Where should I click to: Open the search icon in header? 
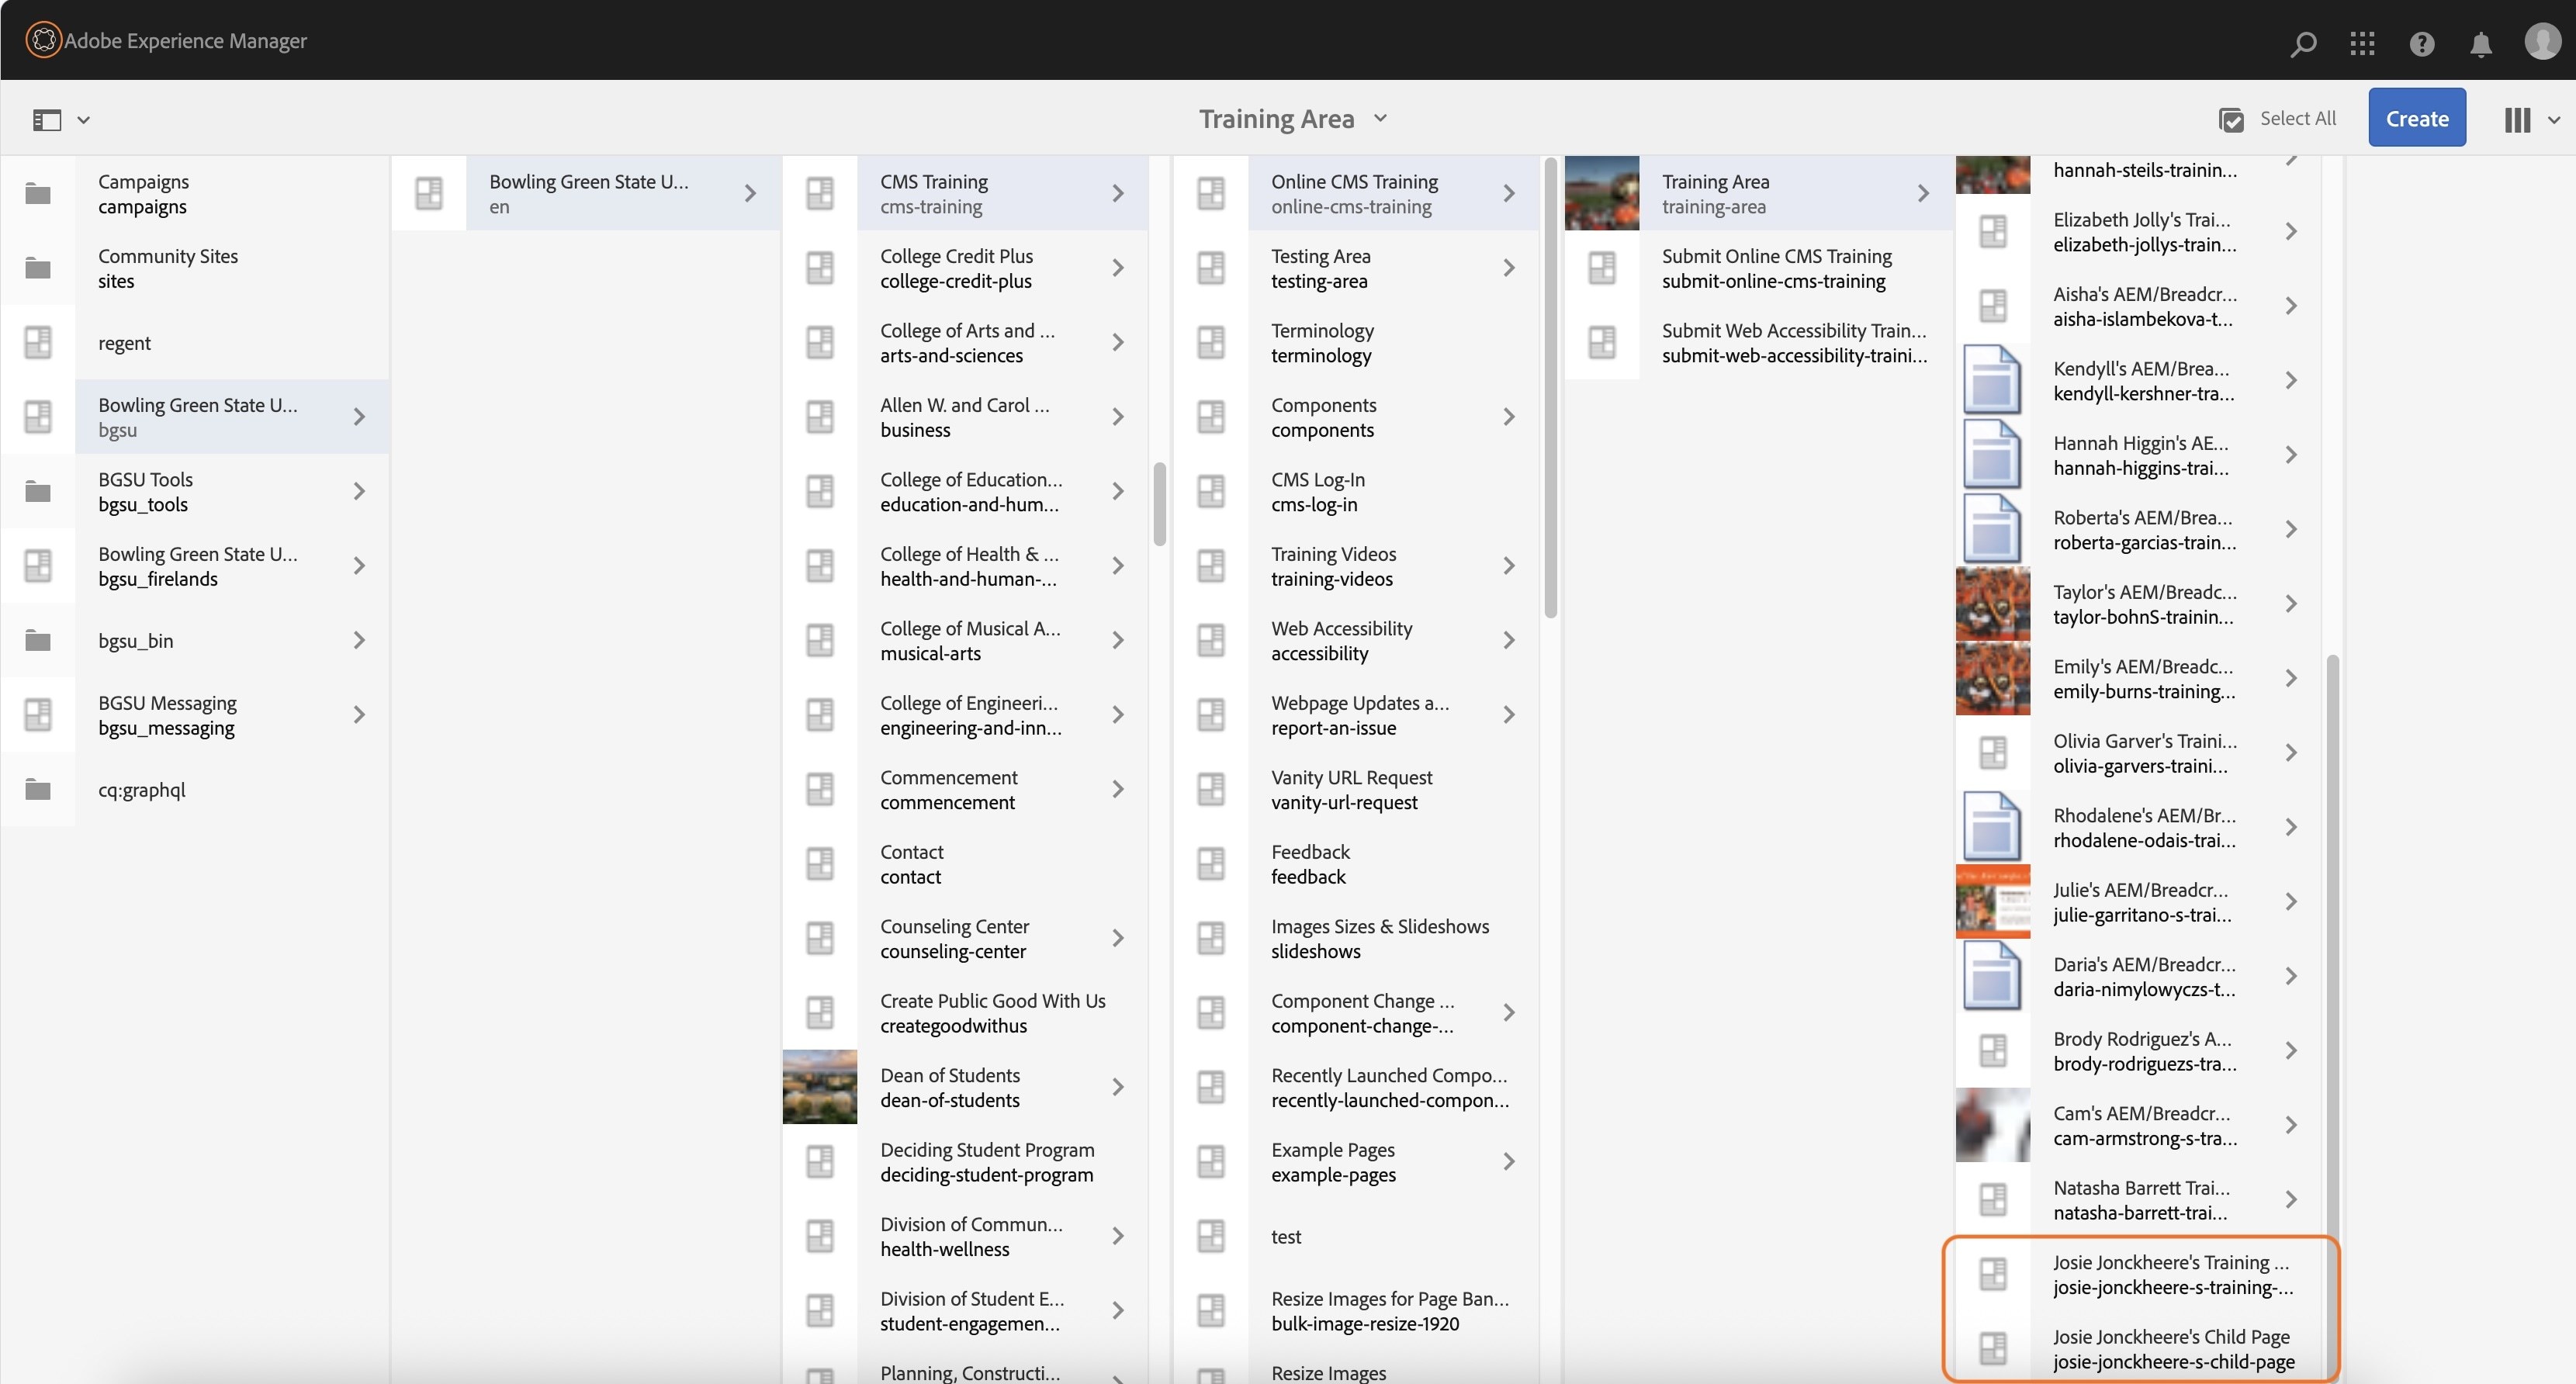2303,43
